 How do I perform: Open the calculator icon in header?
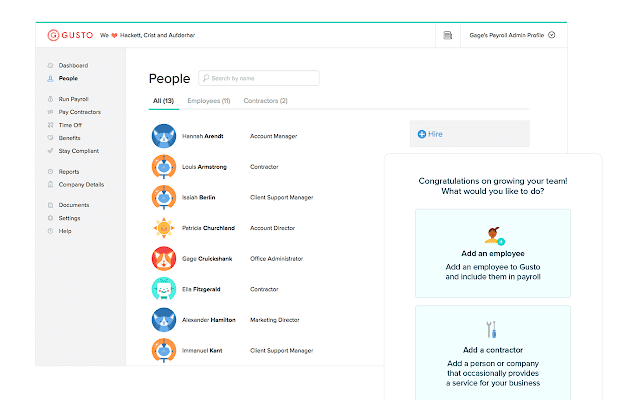447,35
